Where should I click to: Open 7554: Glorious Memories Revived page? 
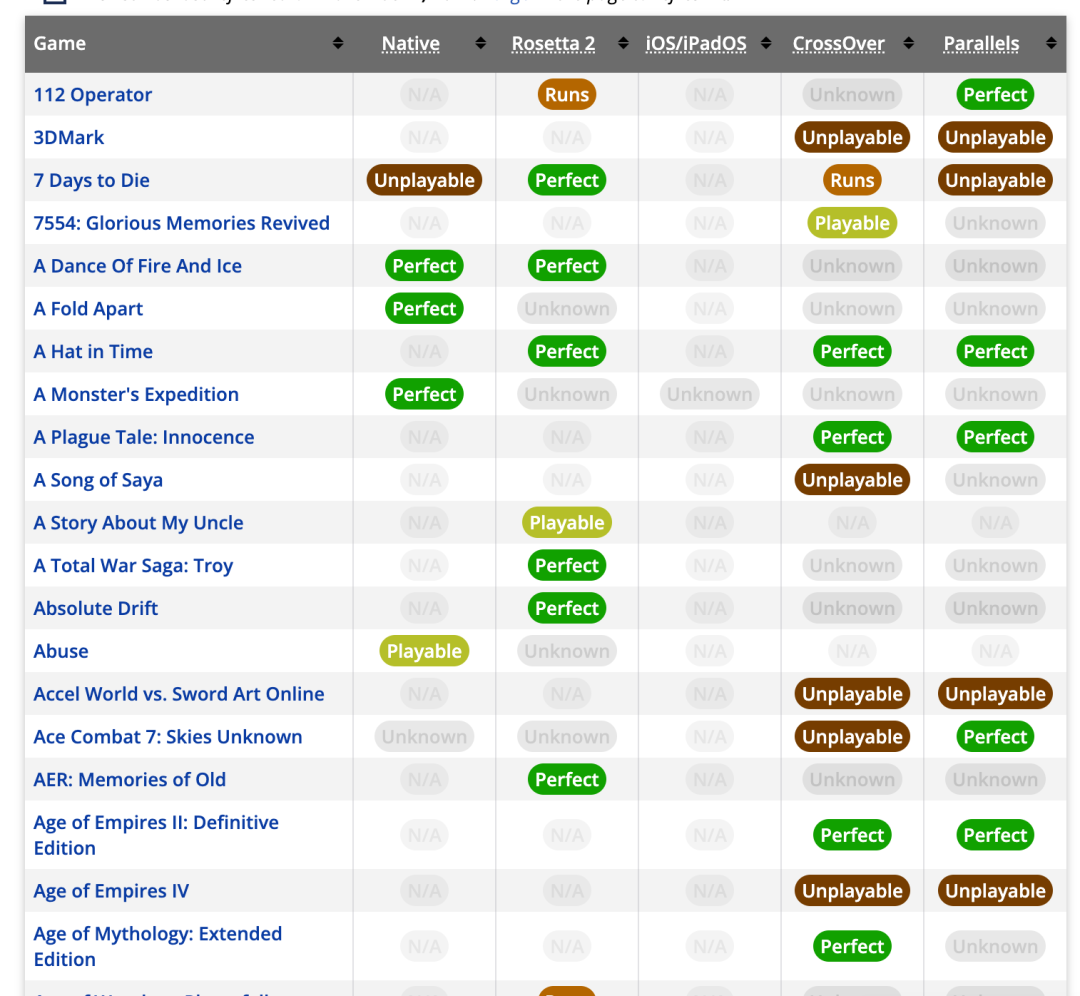(182, 223)
